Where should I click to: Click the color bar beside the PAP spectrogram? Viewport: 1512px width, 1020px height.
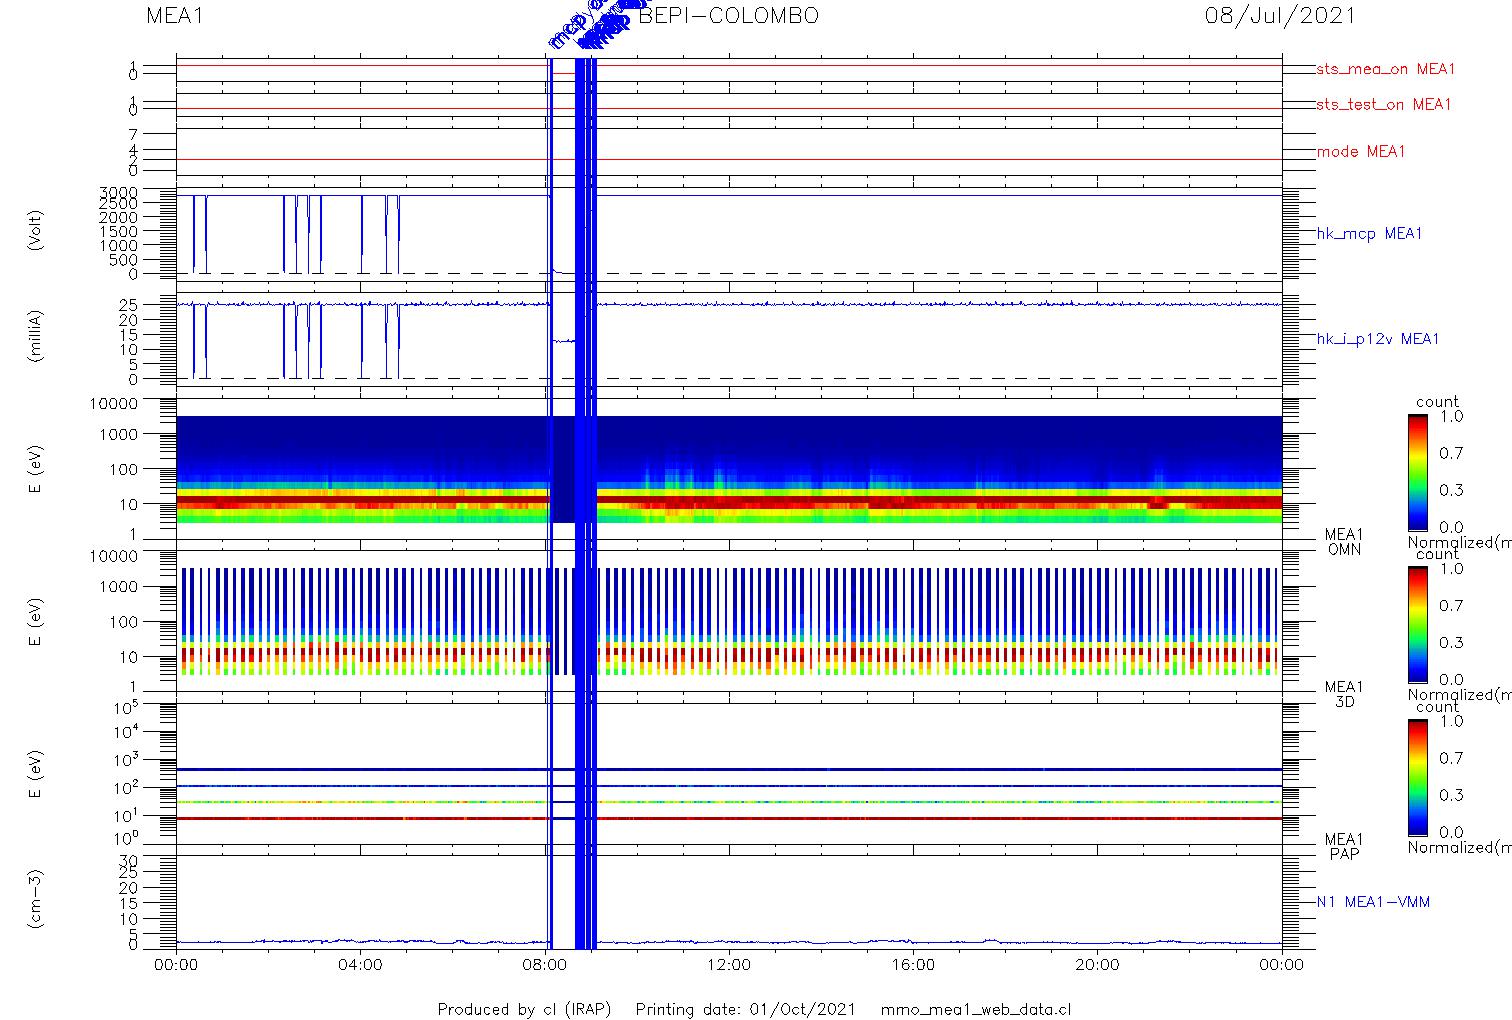coord(1417,776)
